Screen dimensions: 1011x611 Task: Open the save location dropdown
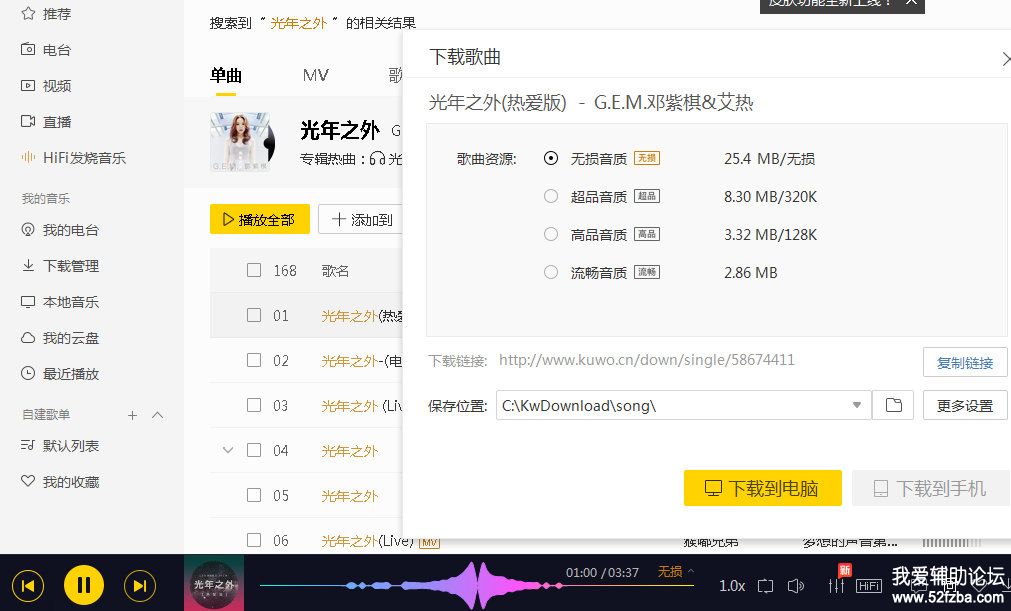click(857, 405)
